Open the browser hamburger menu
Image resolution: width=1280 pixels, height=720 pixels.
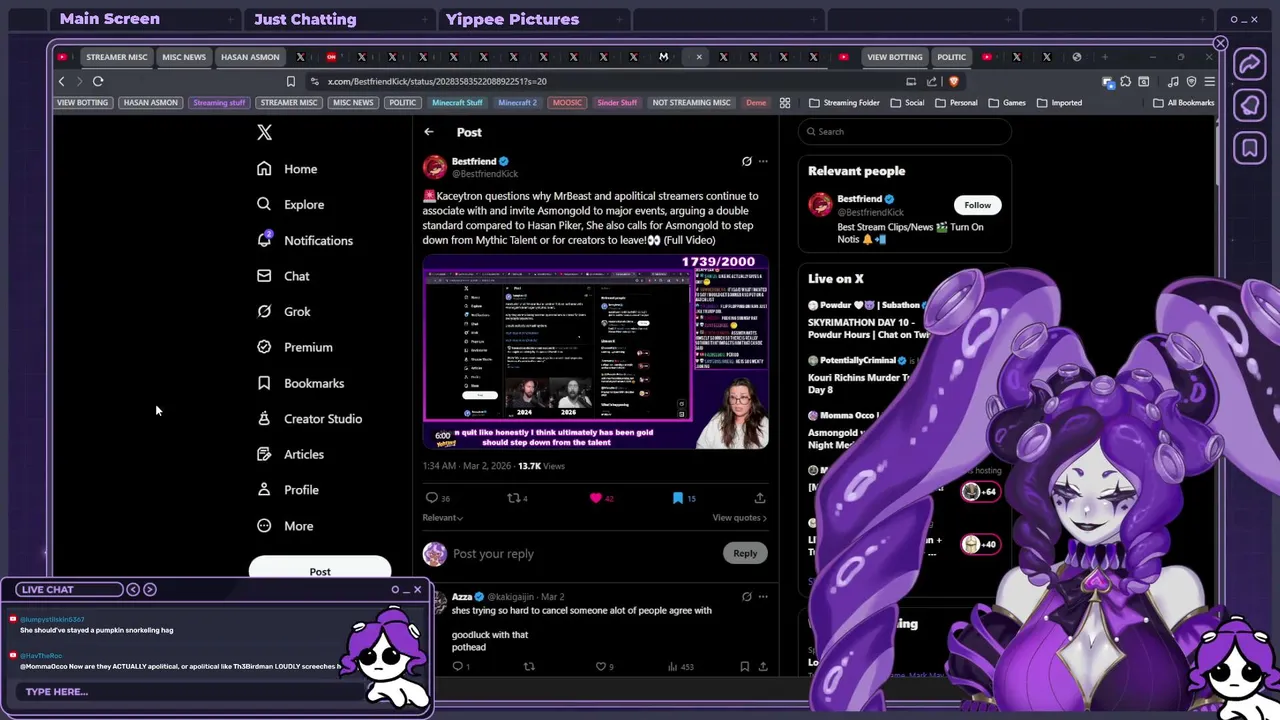(1209, 81)
